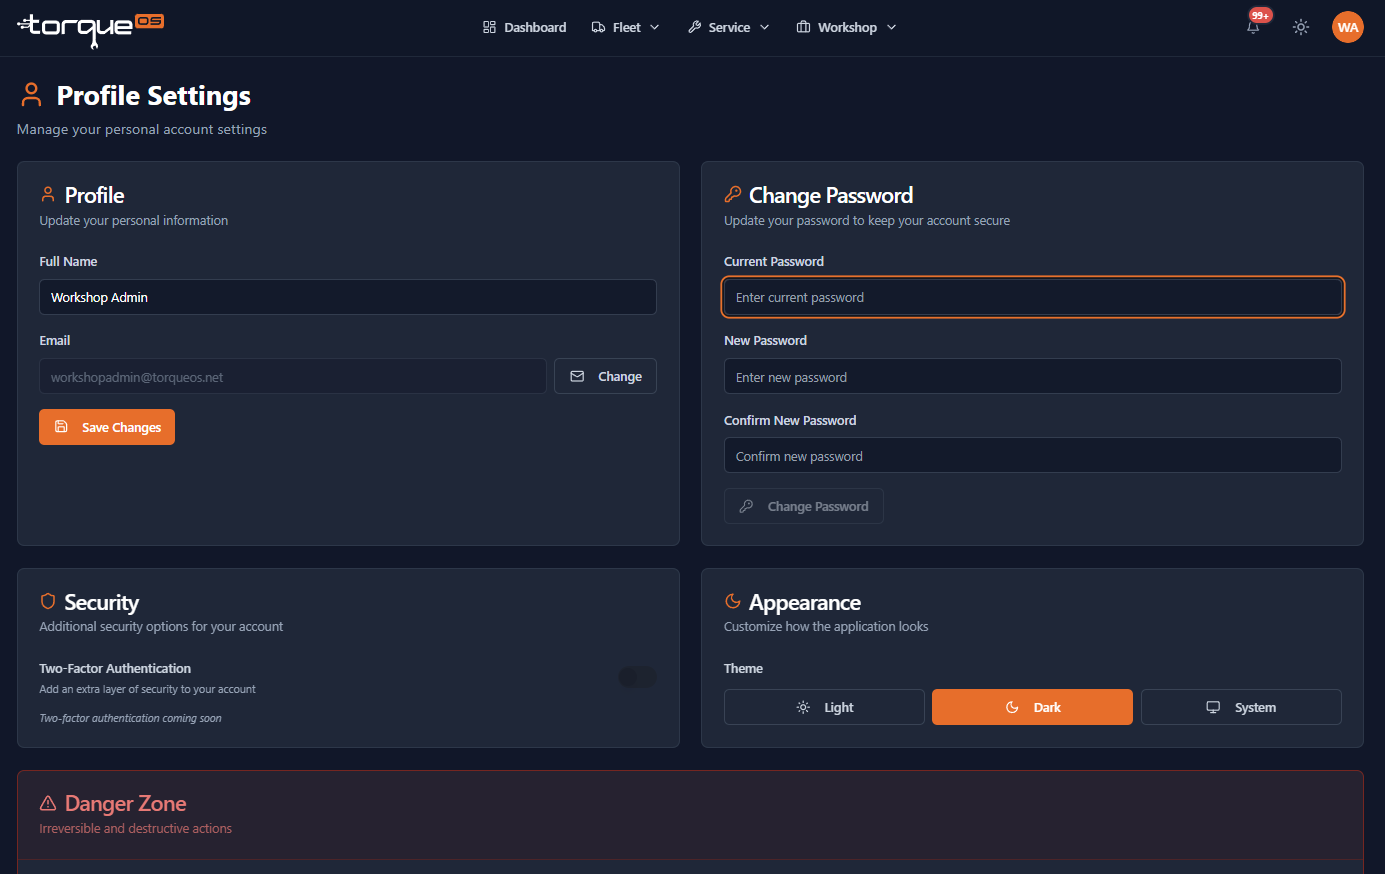Focus the Confirm New Password field

1033,455
